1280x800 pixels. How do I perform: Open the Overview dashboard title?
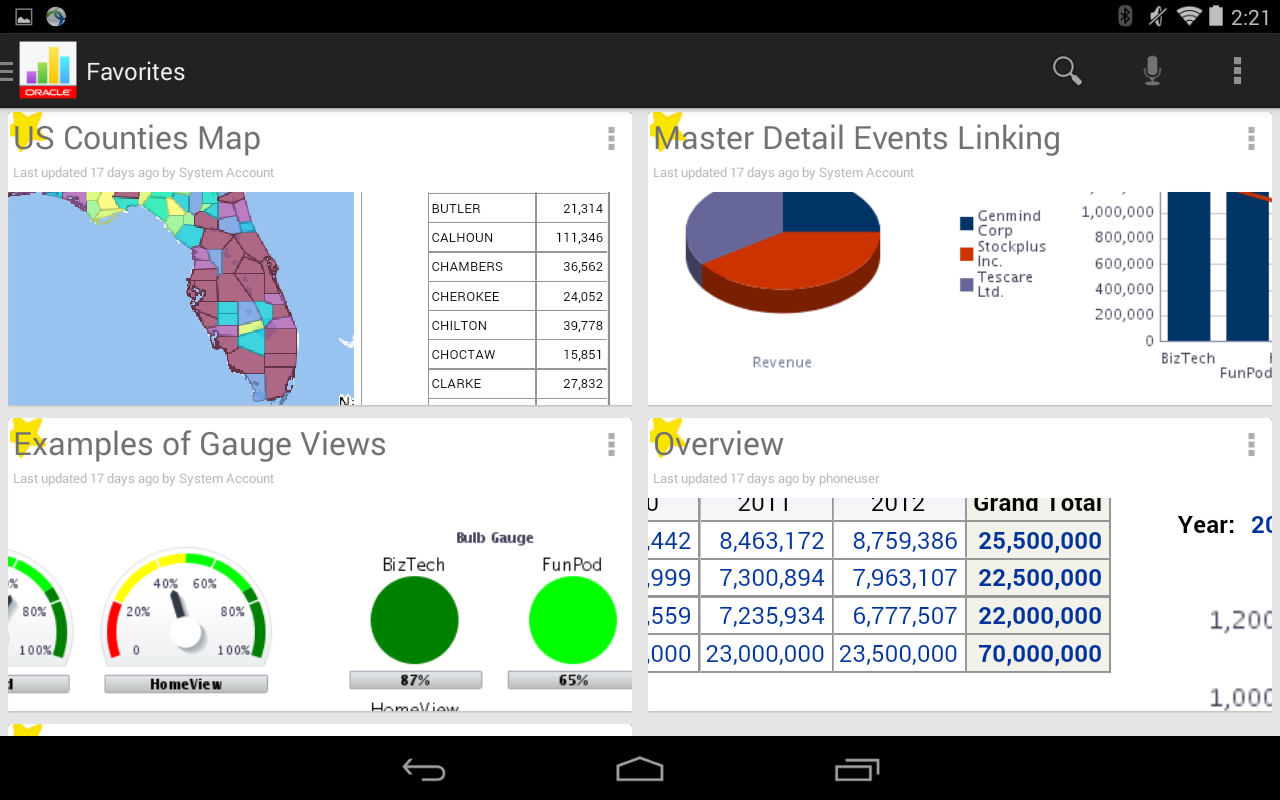(x=718, y=445)
